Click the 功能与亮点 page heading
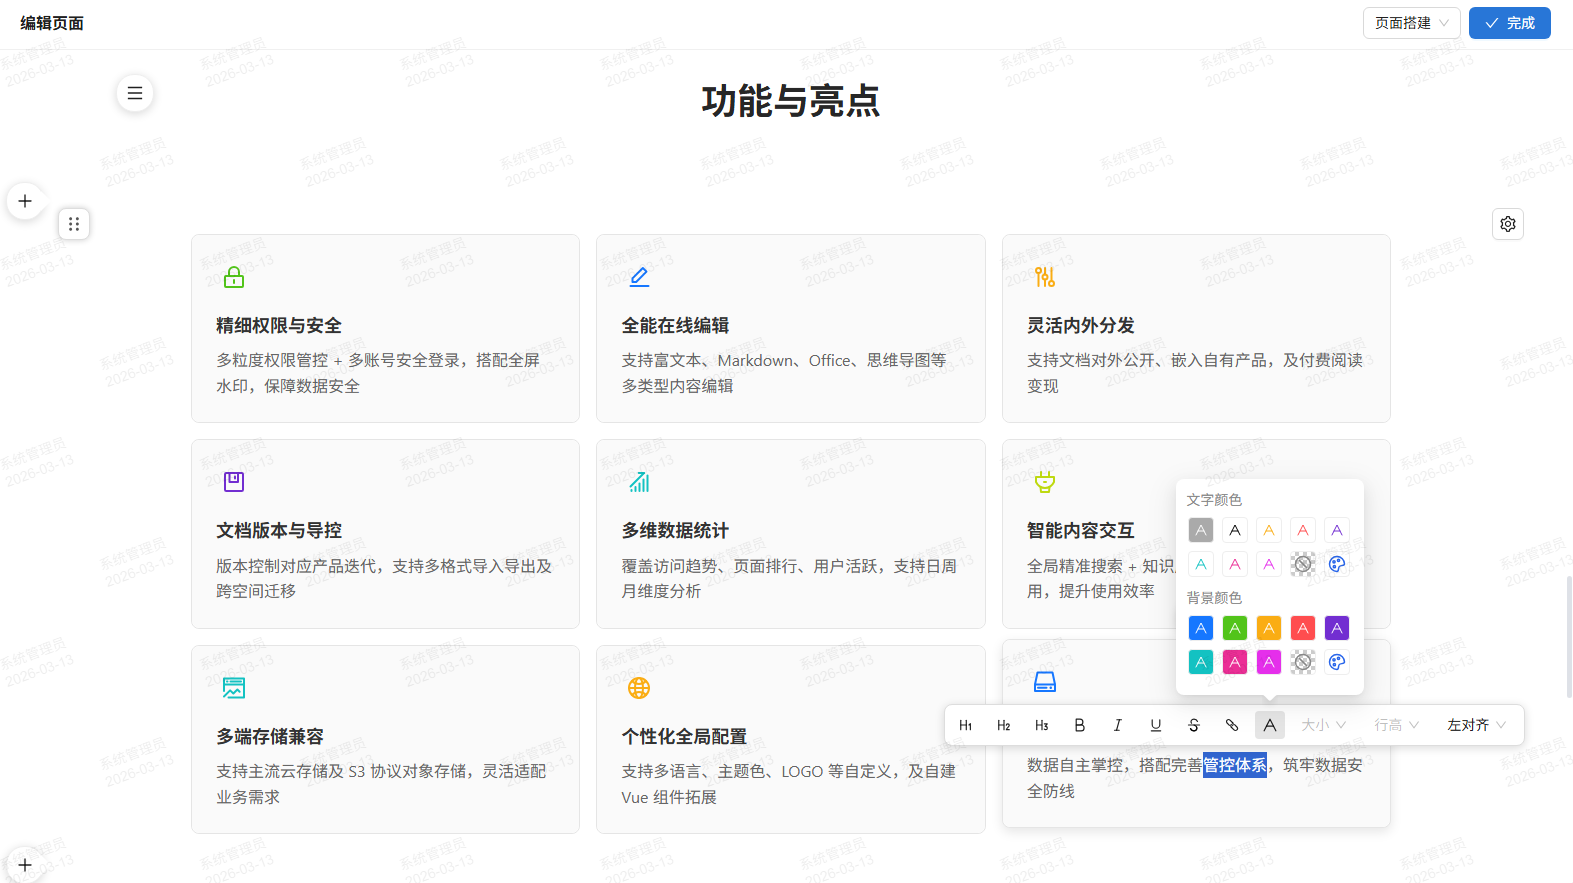Viewport: 1573px width, 883px height. pyautogui.click(x=790, y=101)
